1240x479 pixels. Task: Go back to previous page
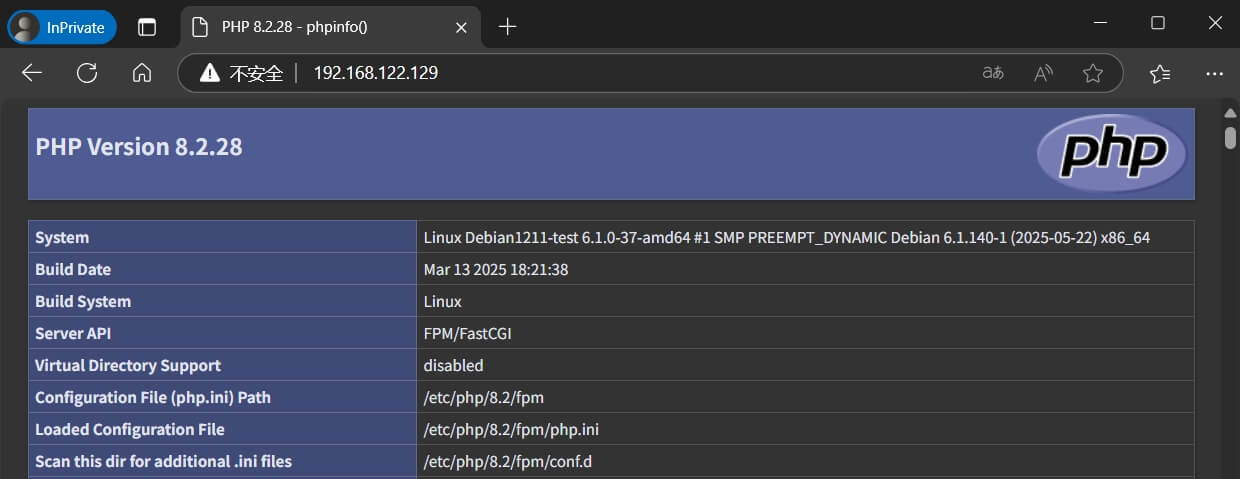pos(32,73)
